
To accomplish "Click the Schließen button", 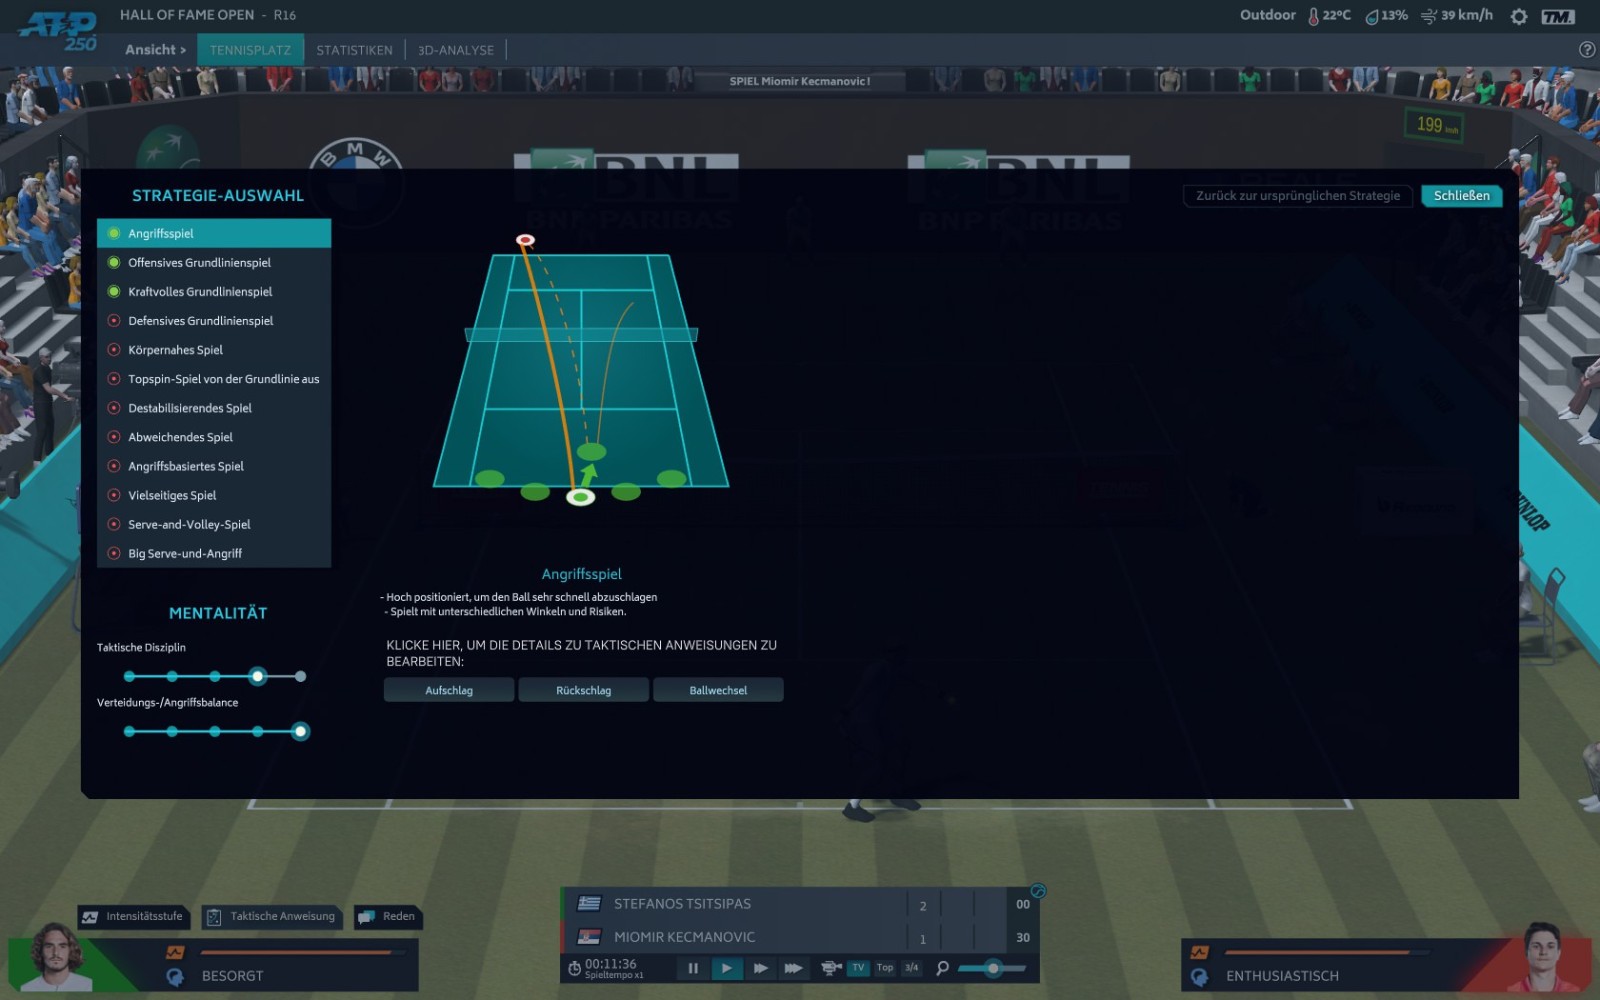I will click(x=1461, y=196).
